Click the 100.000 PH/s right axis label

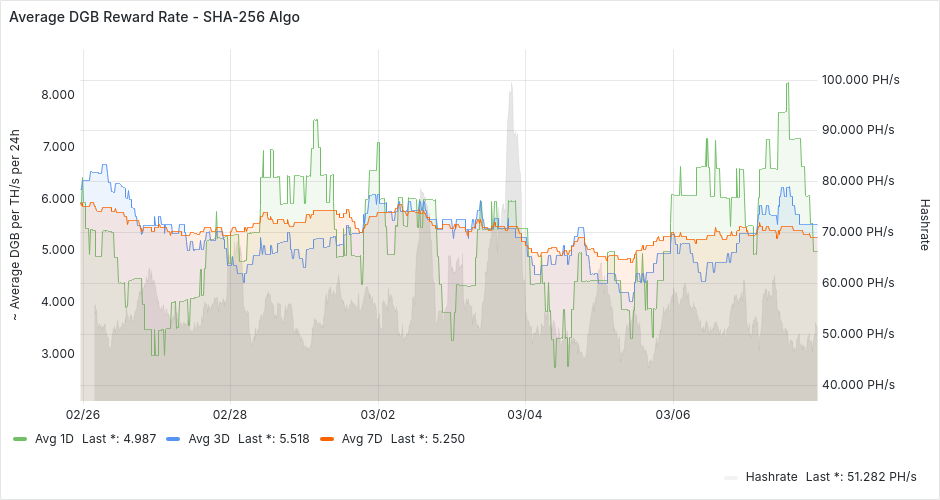[858, 79]
